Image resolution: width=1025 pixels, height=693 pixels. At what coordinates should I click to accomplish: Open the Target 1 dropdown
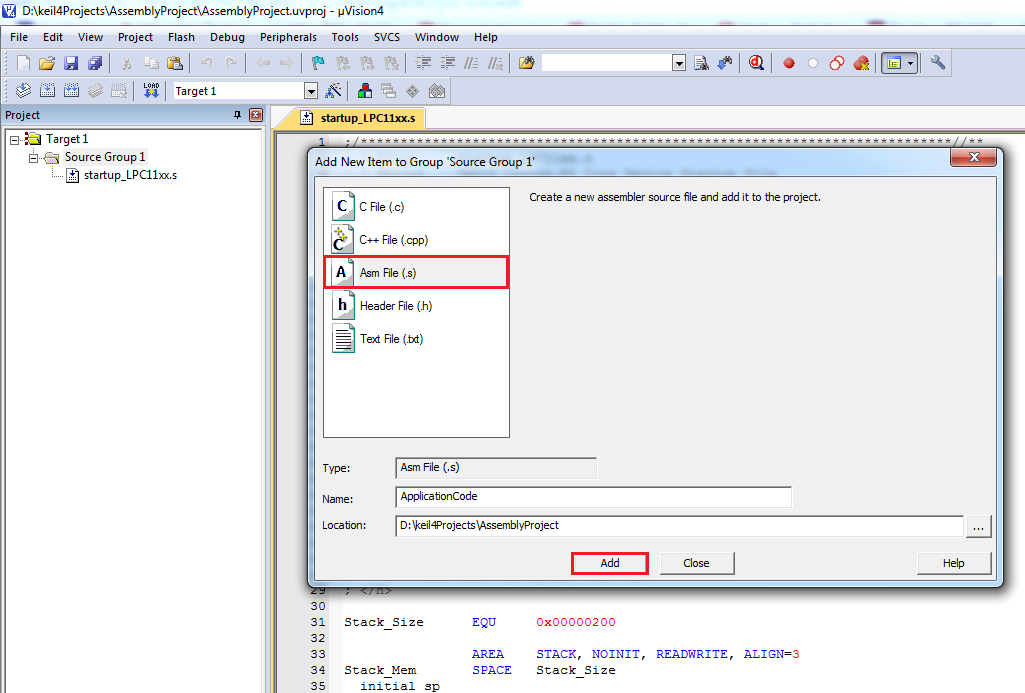(x=311, y=91)
